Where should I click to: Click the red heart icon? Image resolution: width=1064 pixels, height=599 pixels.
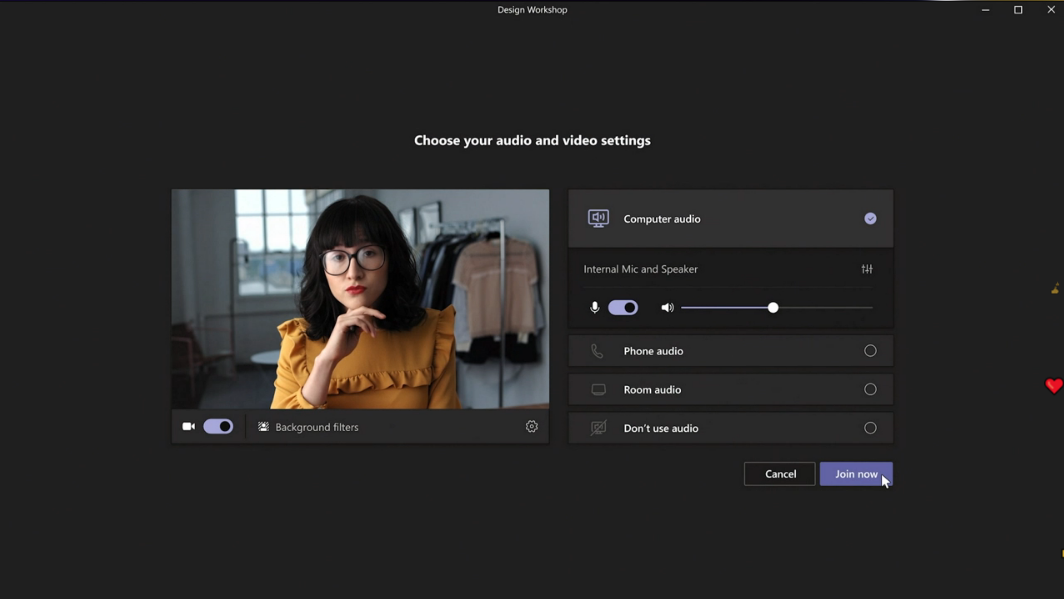(1053, 386)
